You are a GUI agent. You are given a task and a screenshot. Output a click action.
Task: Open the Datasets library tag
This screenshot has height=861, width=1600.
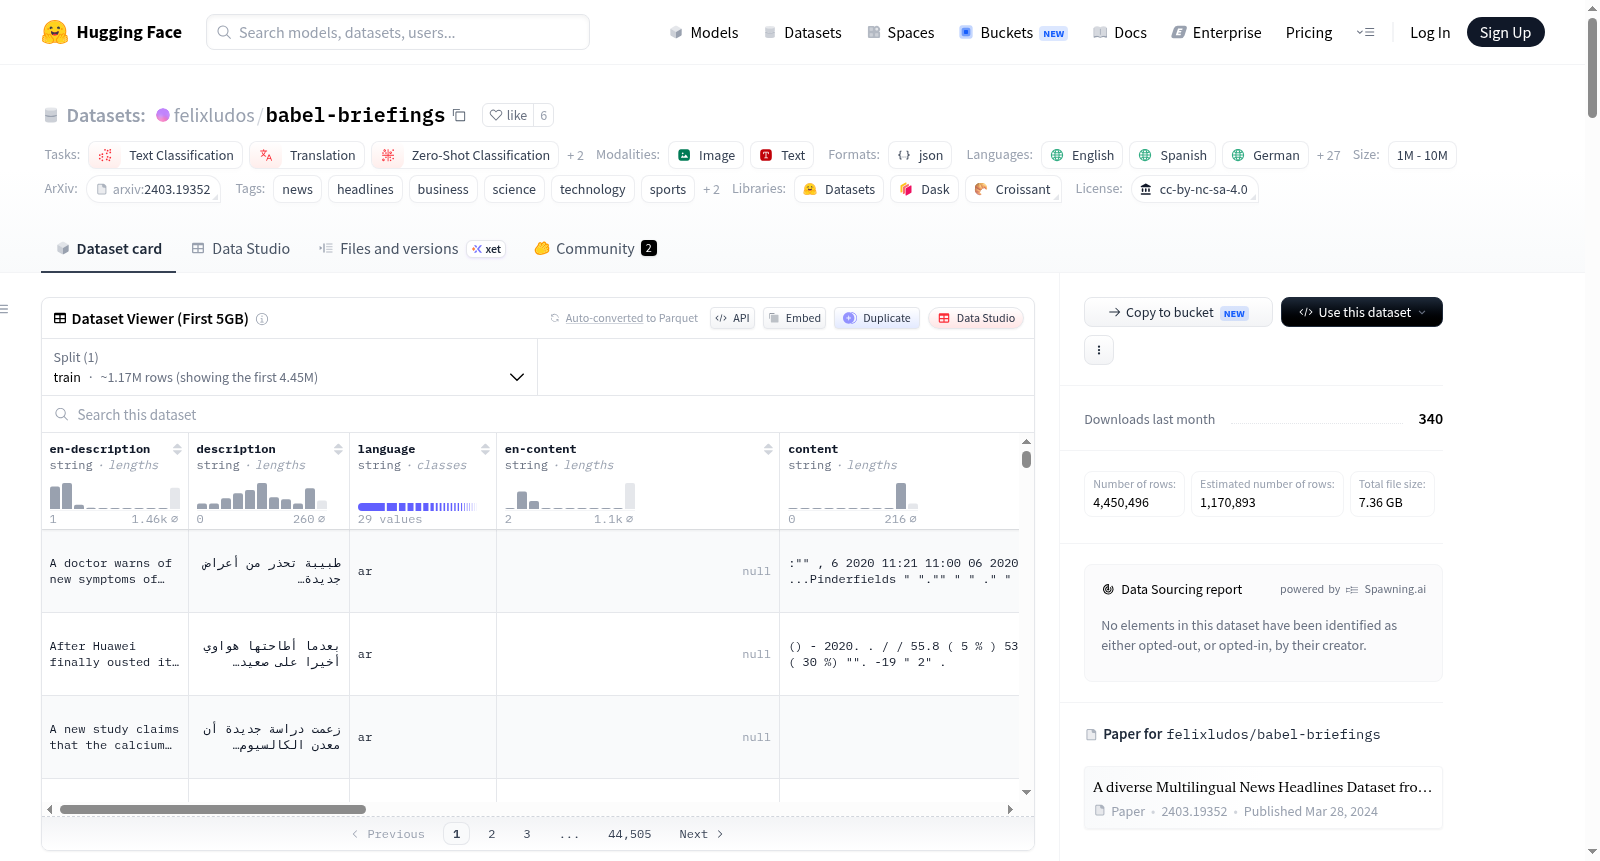point(839,189)
